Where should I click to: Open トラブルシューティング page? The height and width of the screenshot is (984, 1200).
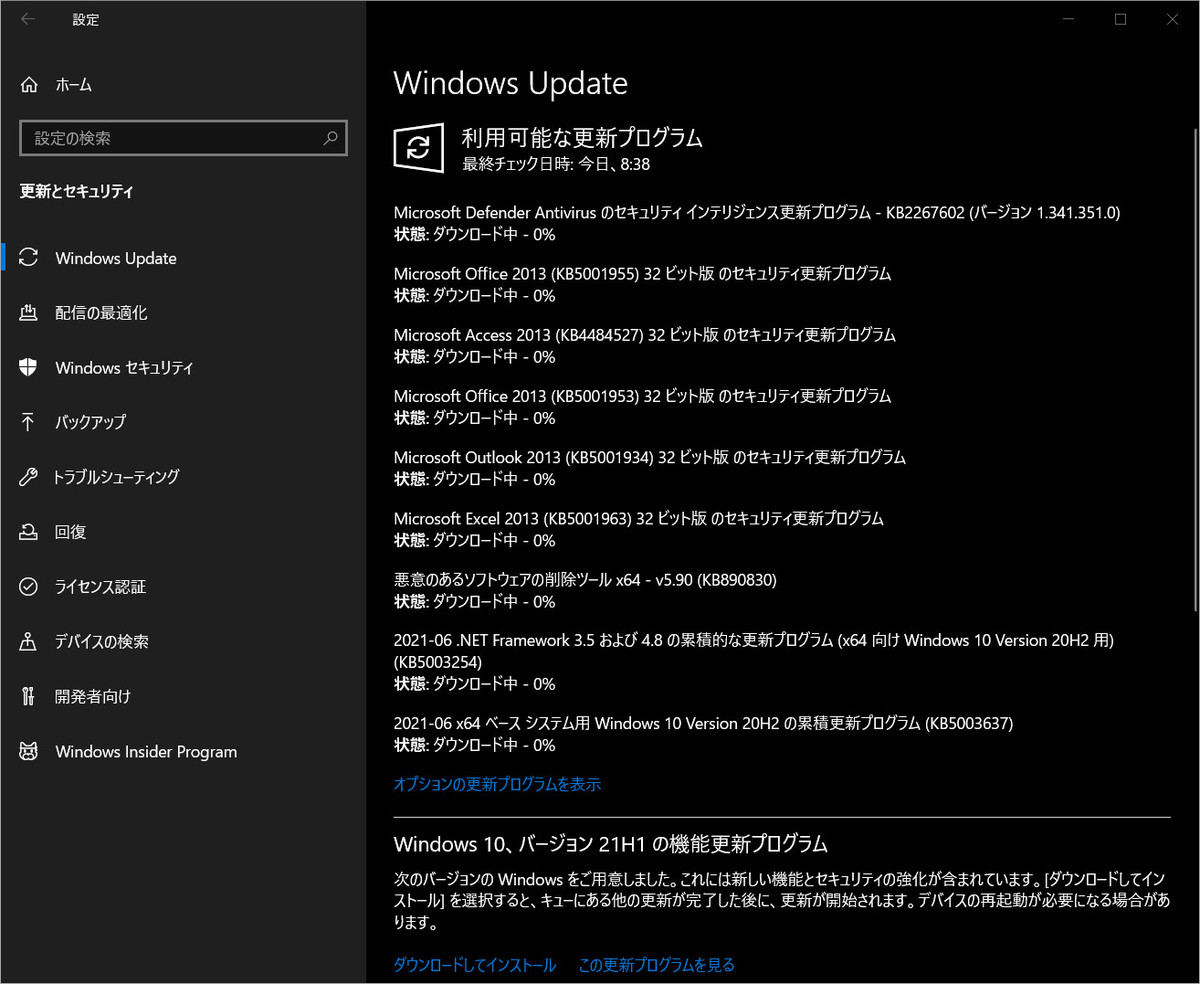point(183,477)
